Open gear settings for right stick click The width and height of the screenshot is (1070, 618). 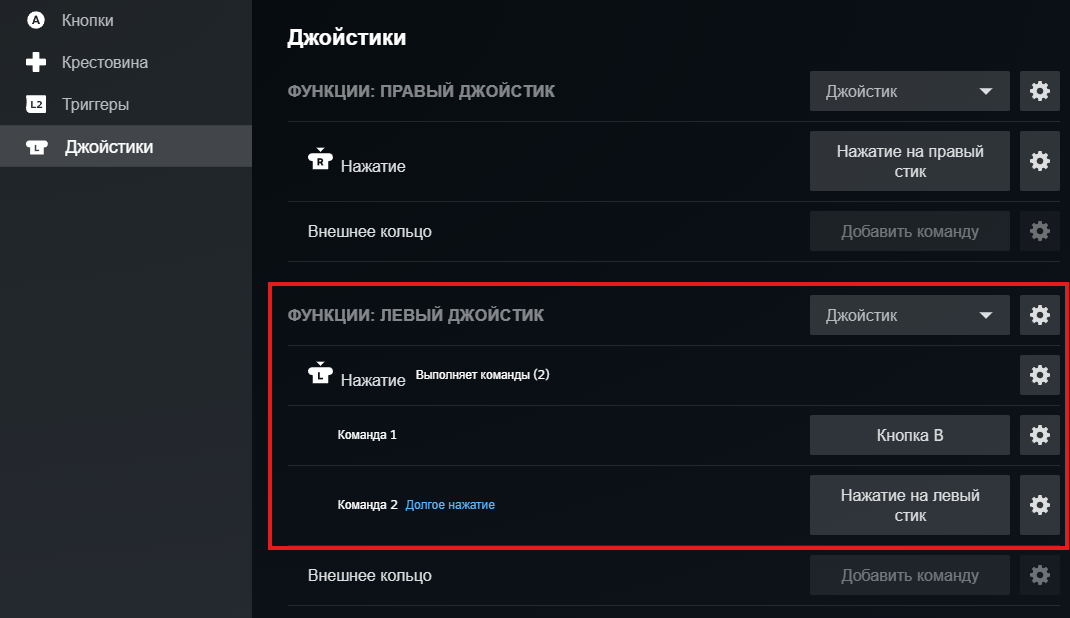(1039, 161)
